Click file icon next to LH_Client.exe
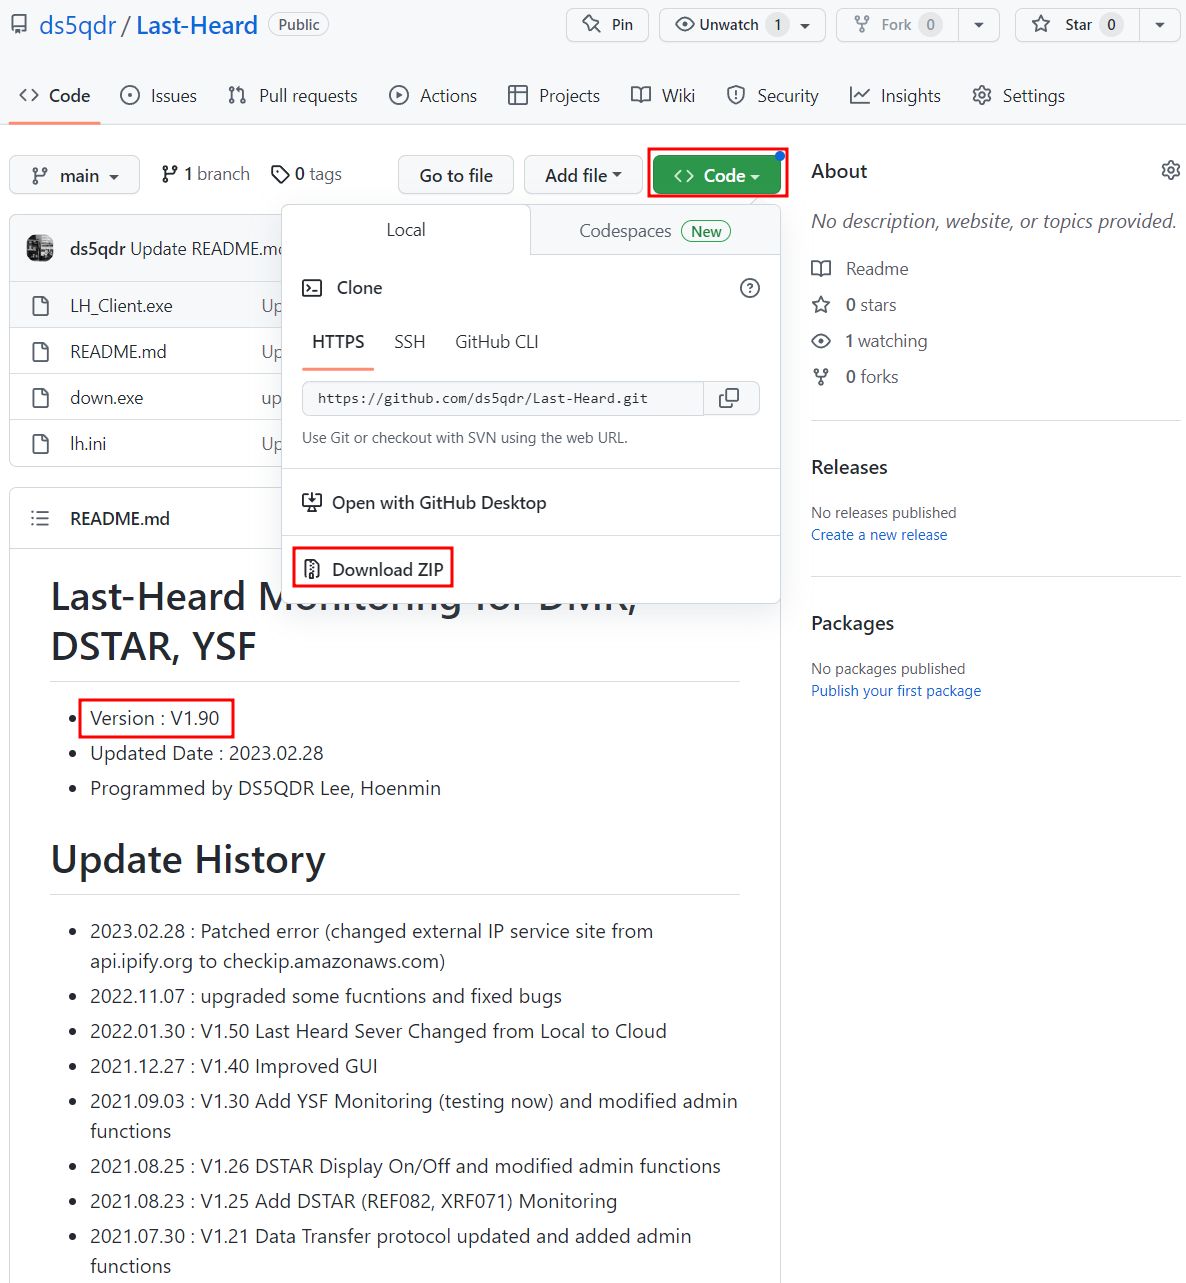Viewport: 1186px width, 1283px height. (41, 306)
